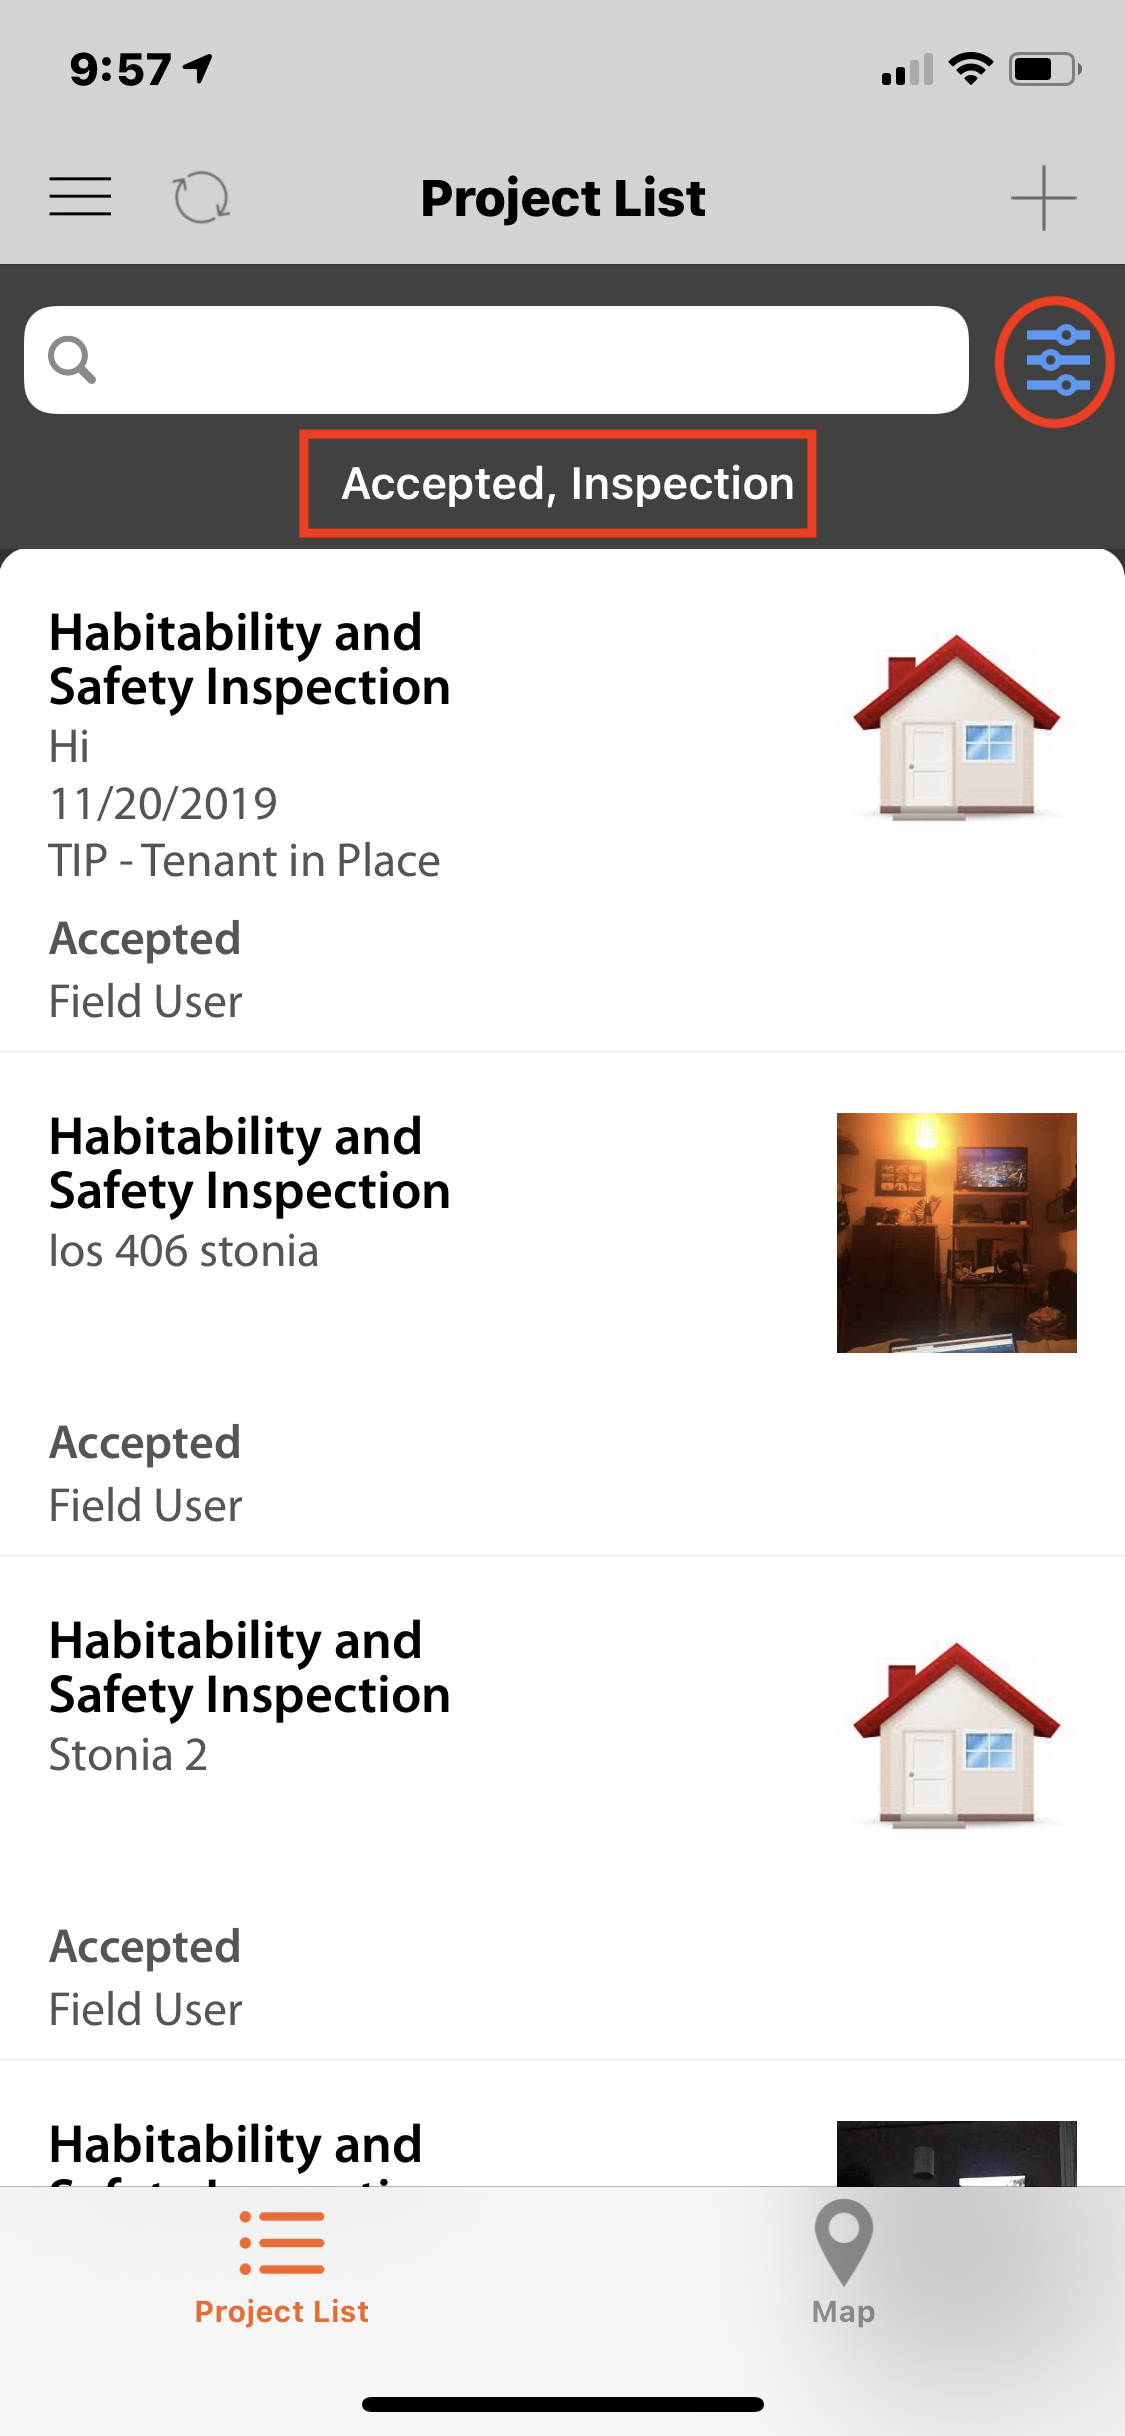The height and width of the screenshot is (2436, 1125).
Task: Open house thumbnail of Hi project
Action: (956, 728)
